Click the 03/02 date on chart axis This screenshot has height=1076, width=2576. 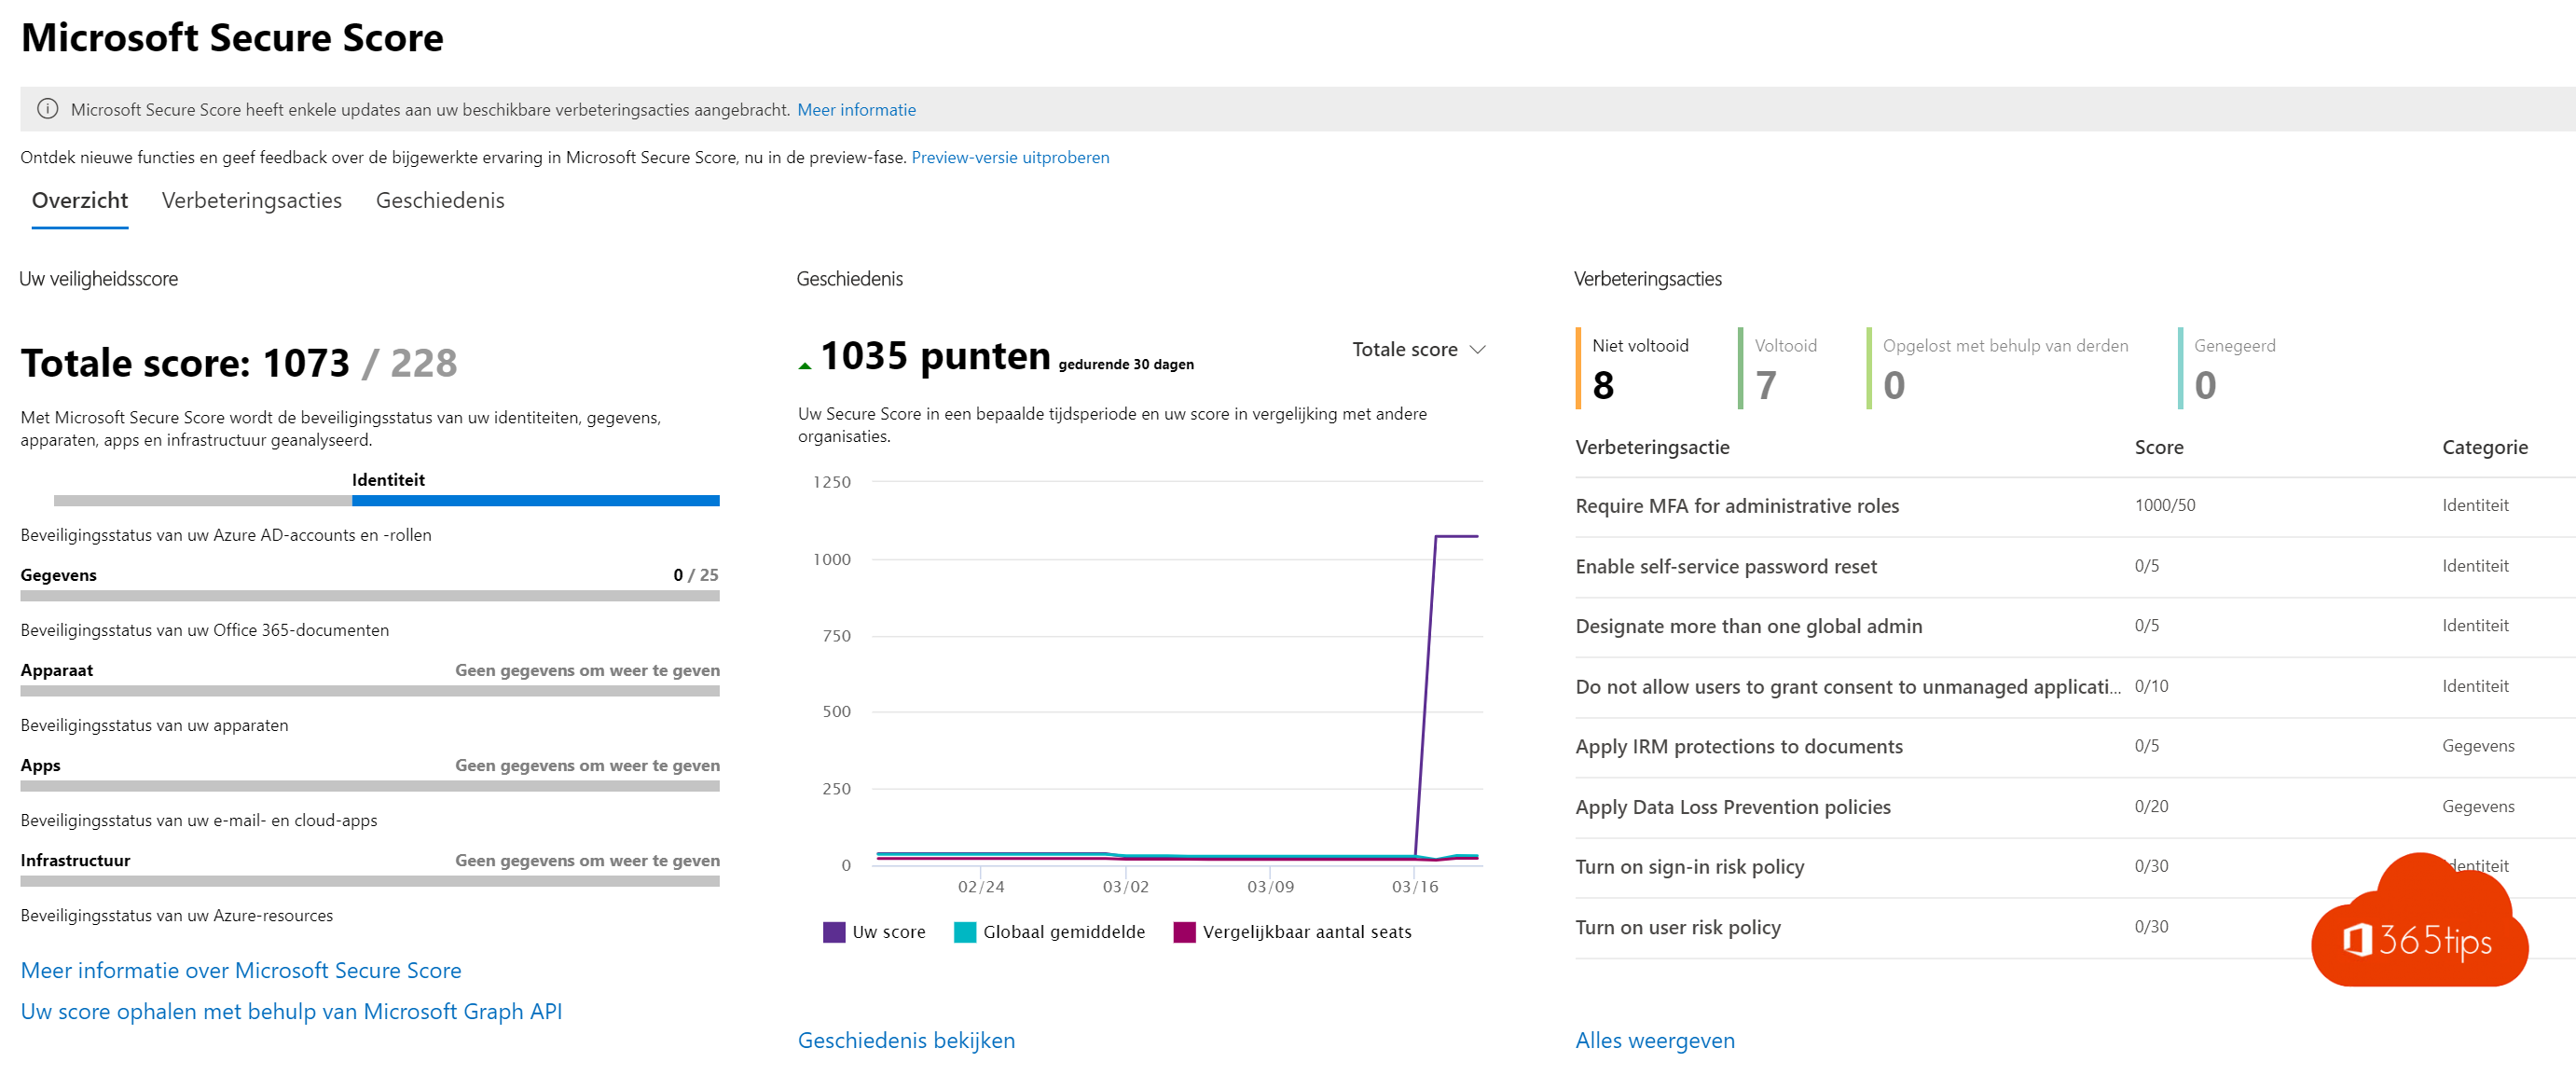1125,887
